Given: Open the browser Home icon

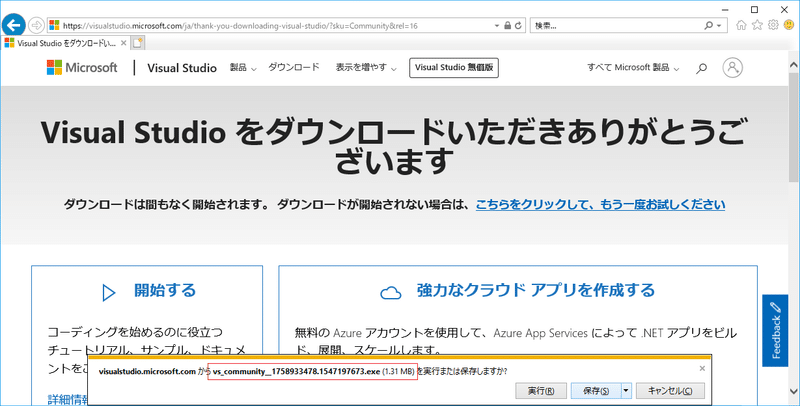Looking at the screenshot, I should [x=741, y=25].
